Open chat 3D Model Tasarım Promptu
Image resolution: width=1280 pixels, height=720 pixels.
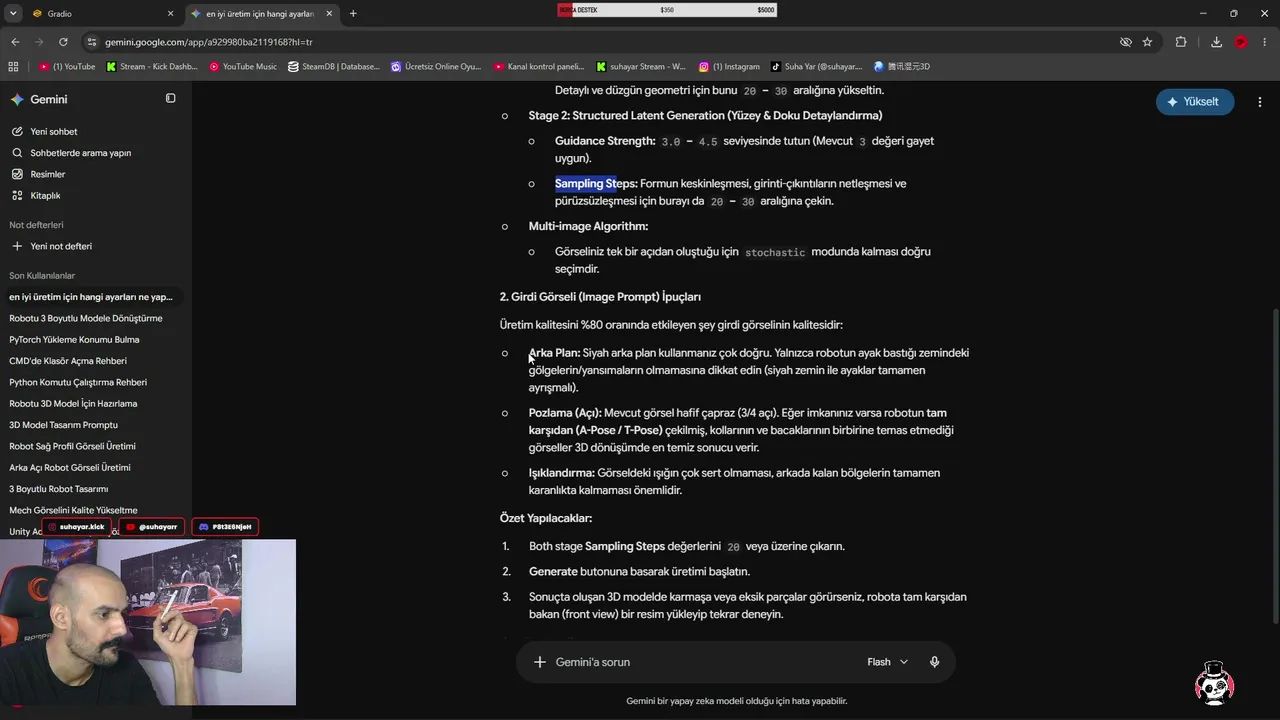63,425
